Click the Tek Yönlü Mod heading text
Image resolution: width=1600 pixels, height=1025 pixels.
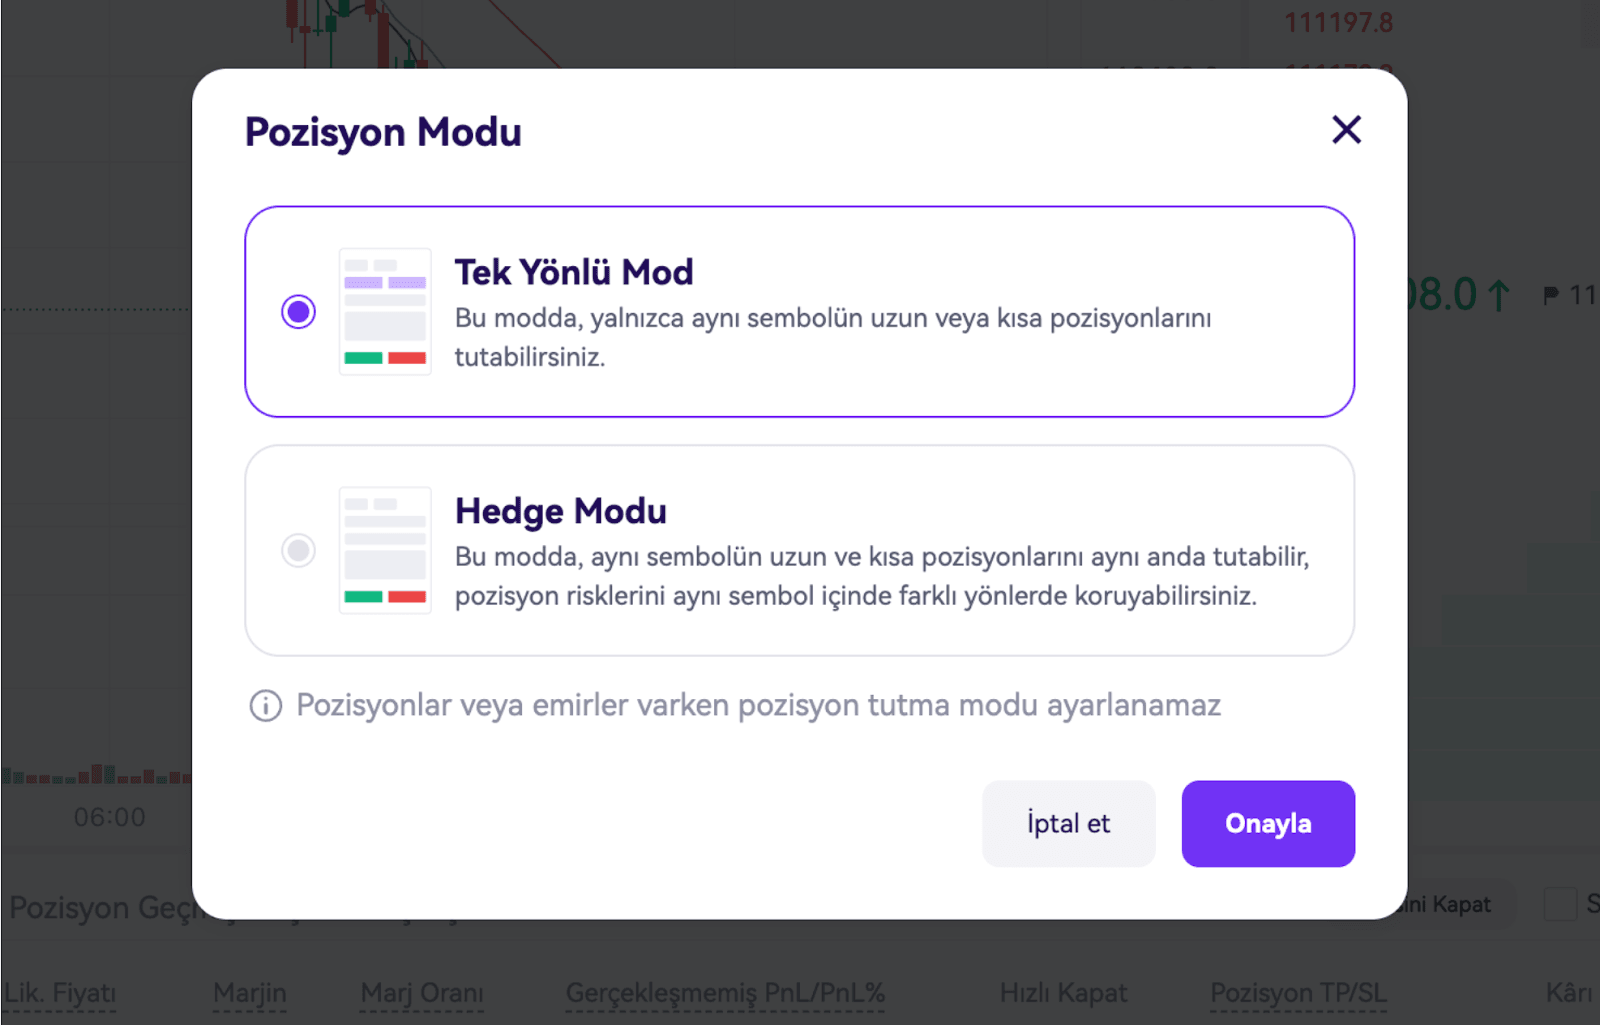(x=573, y=272)
